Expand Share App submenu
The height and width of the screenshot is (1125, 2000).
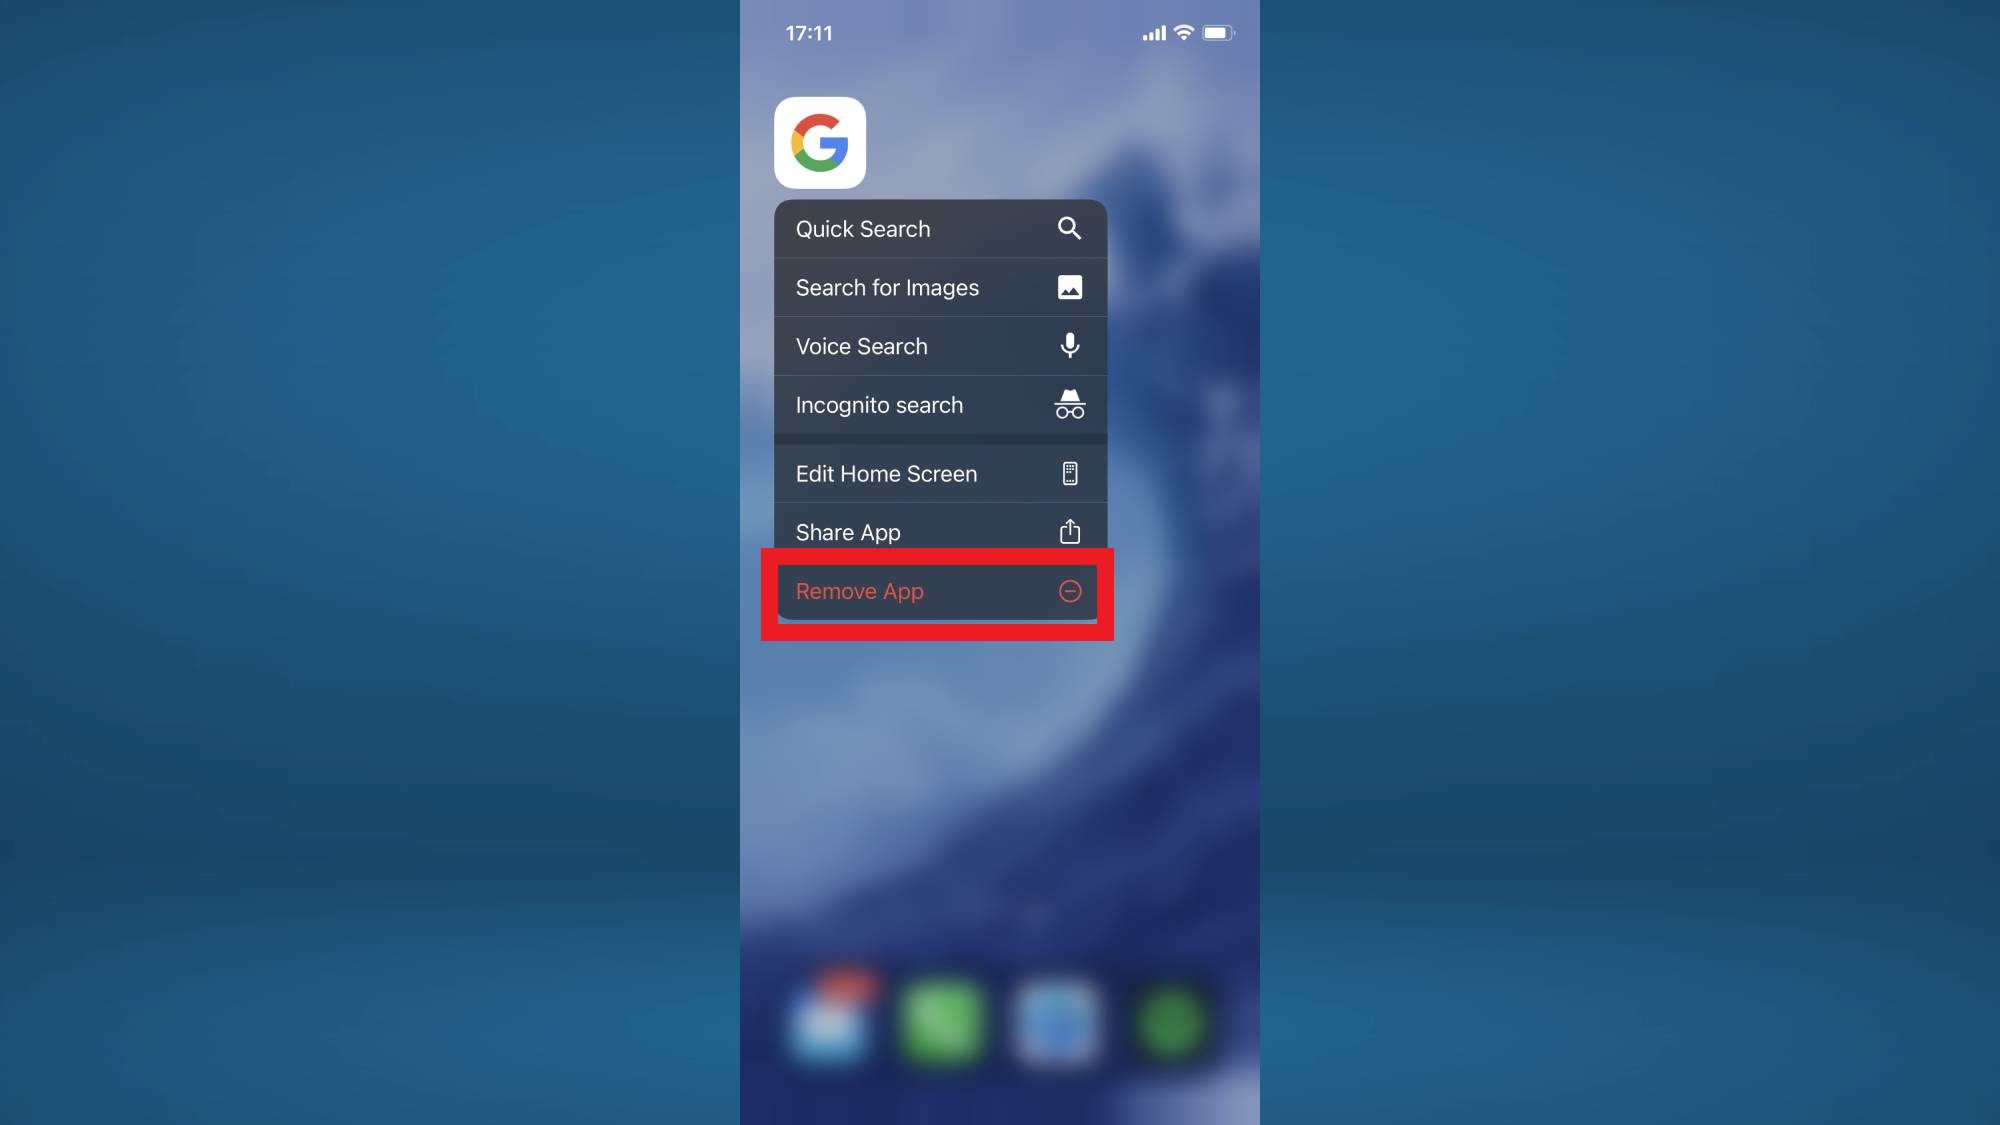point(938,533)
